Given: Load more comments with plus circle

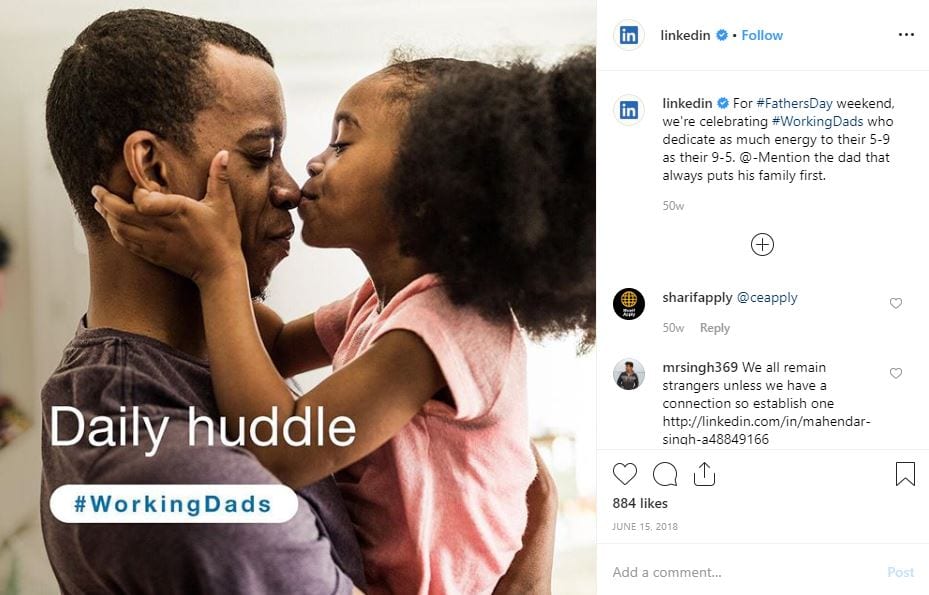Looking at the screenshot, I should pyautogui.click(x=762, y=244).
